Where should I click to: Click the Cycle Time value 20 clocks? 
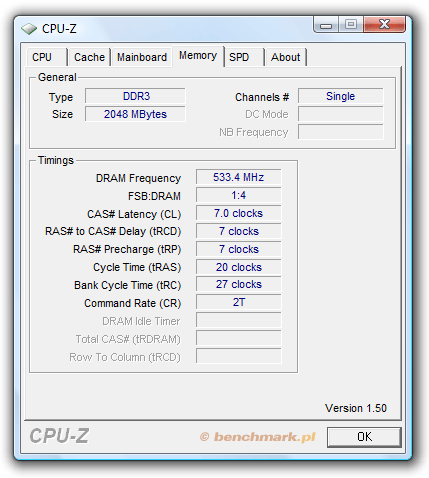coord(239,267)
